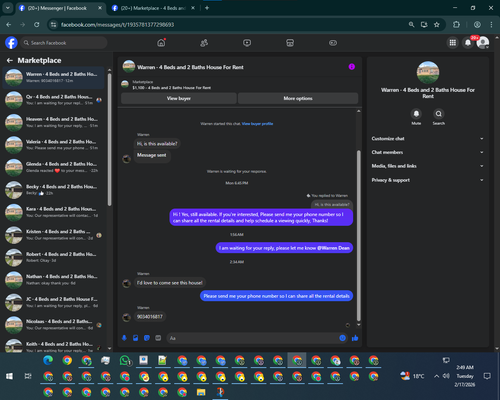
Task: Click the browser address bar URL
Action: (x=117, y=25)
